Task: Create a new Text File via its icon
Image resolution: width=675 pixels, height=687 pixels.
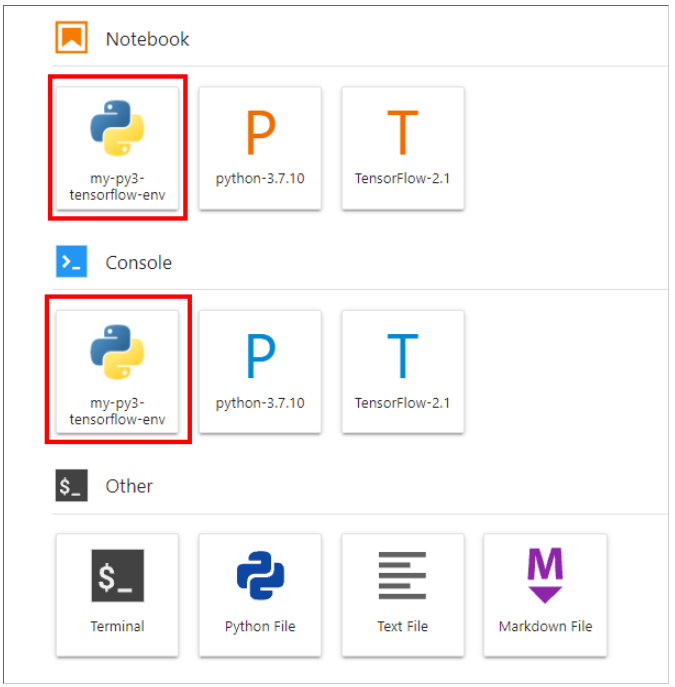Action: pyautogui.click(x=402, y=576)
